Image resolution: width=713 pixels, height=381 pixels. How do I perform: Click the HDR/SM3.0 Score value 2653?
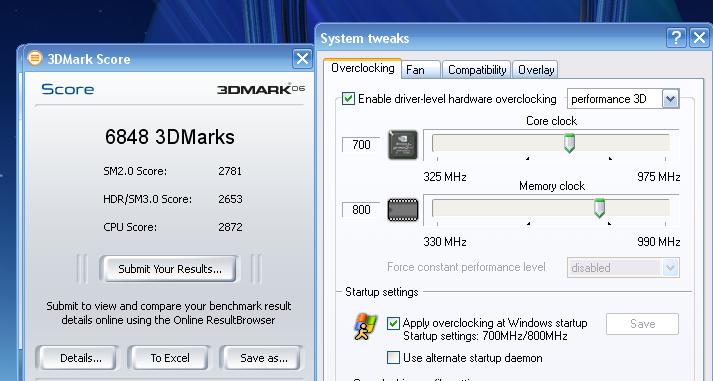coord(230,199)
